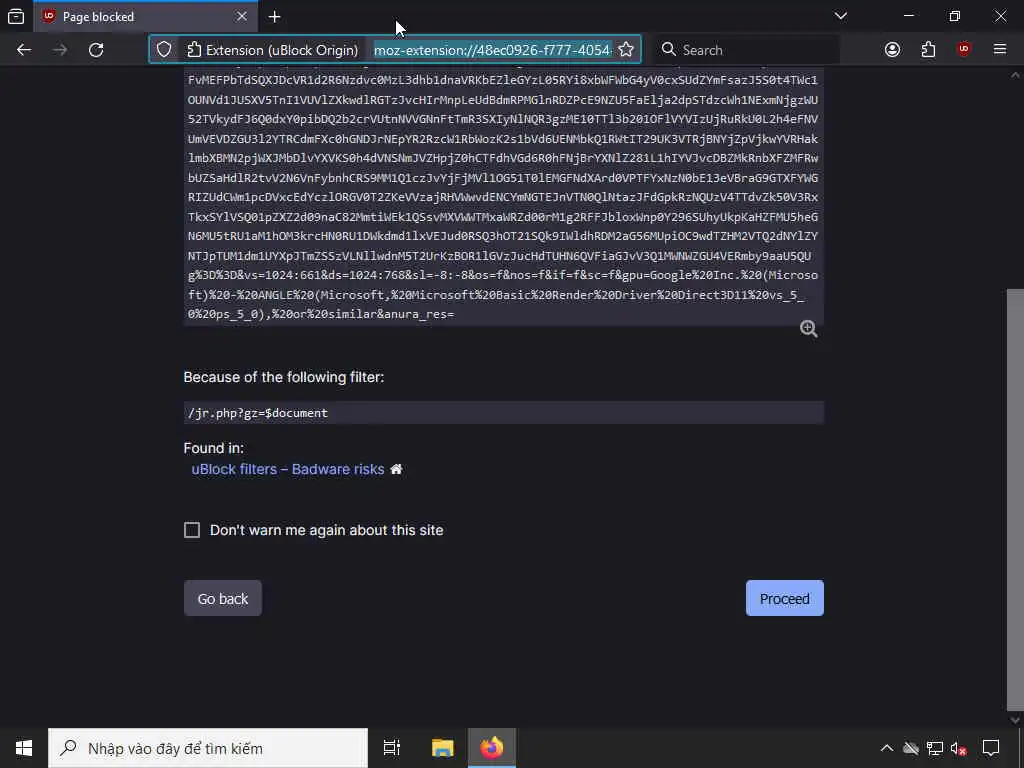
Task: Click the 'Found in:' label
Action: [x=214, y=448]
